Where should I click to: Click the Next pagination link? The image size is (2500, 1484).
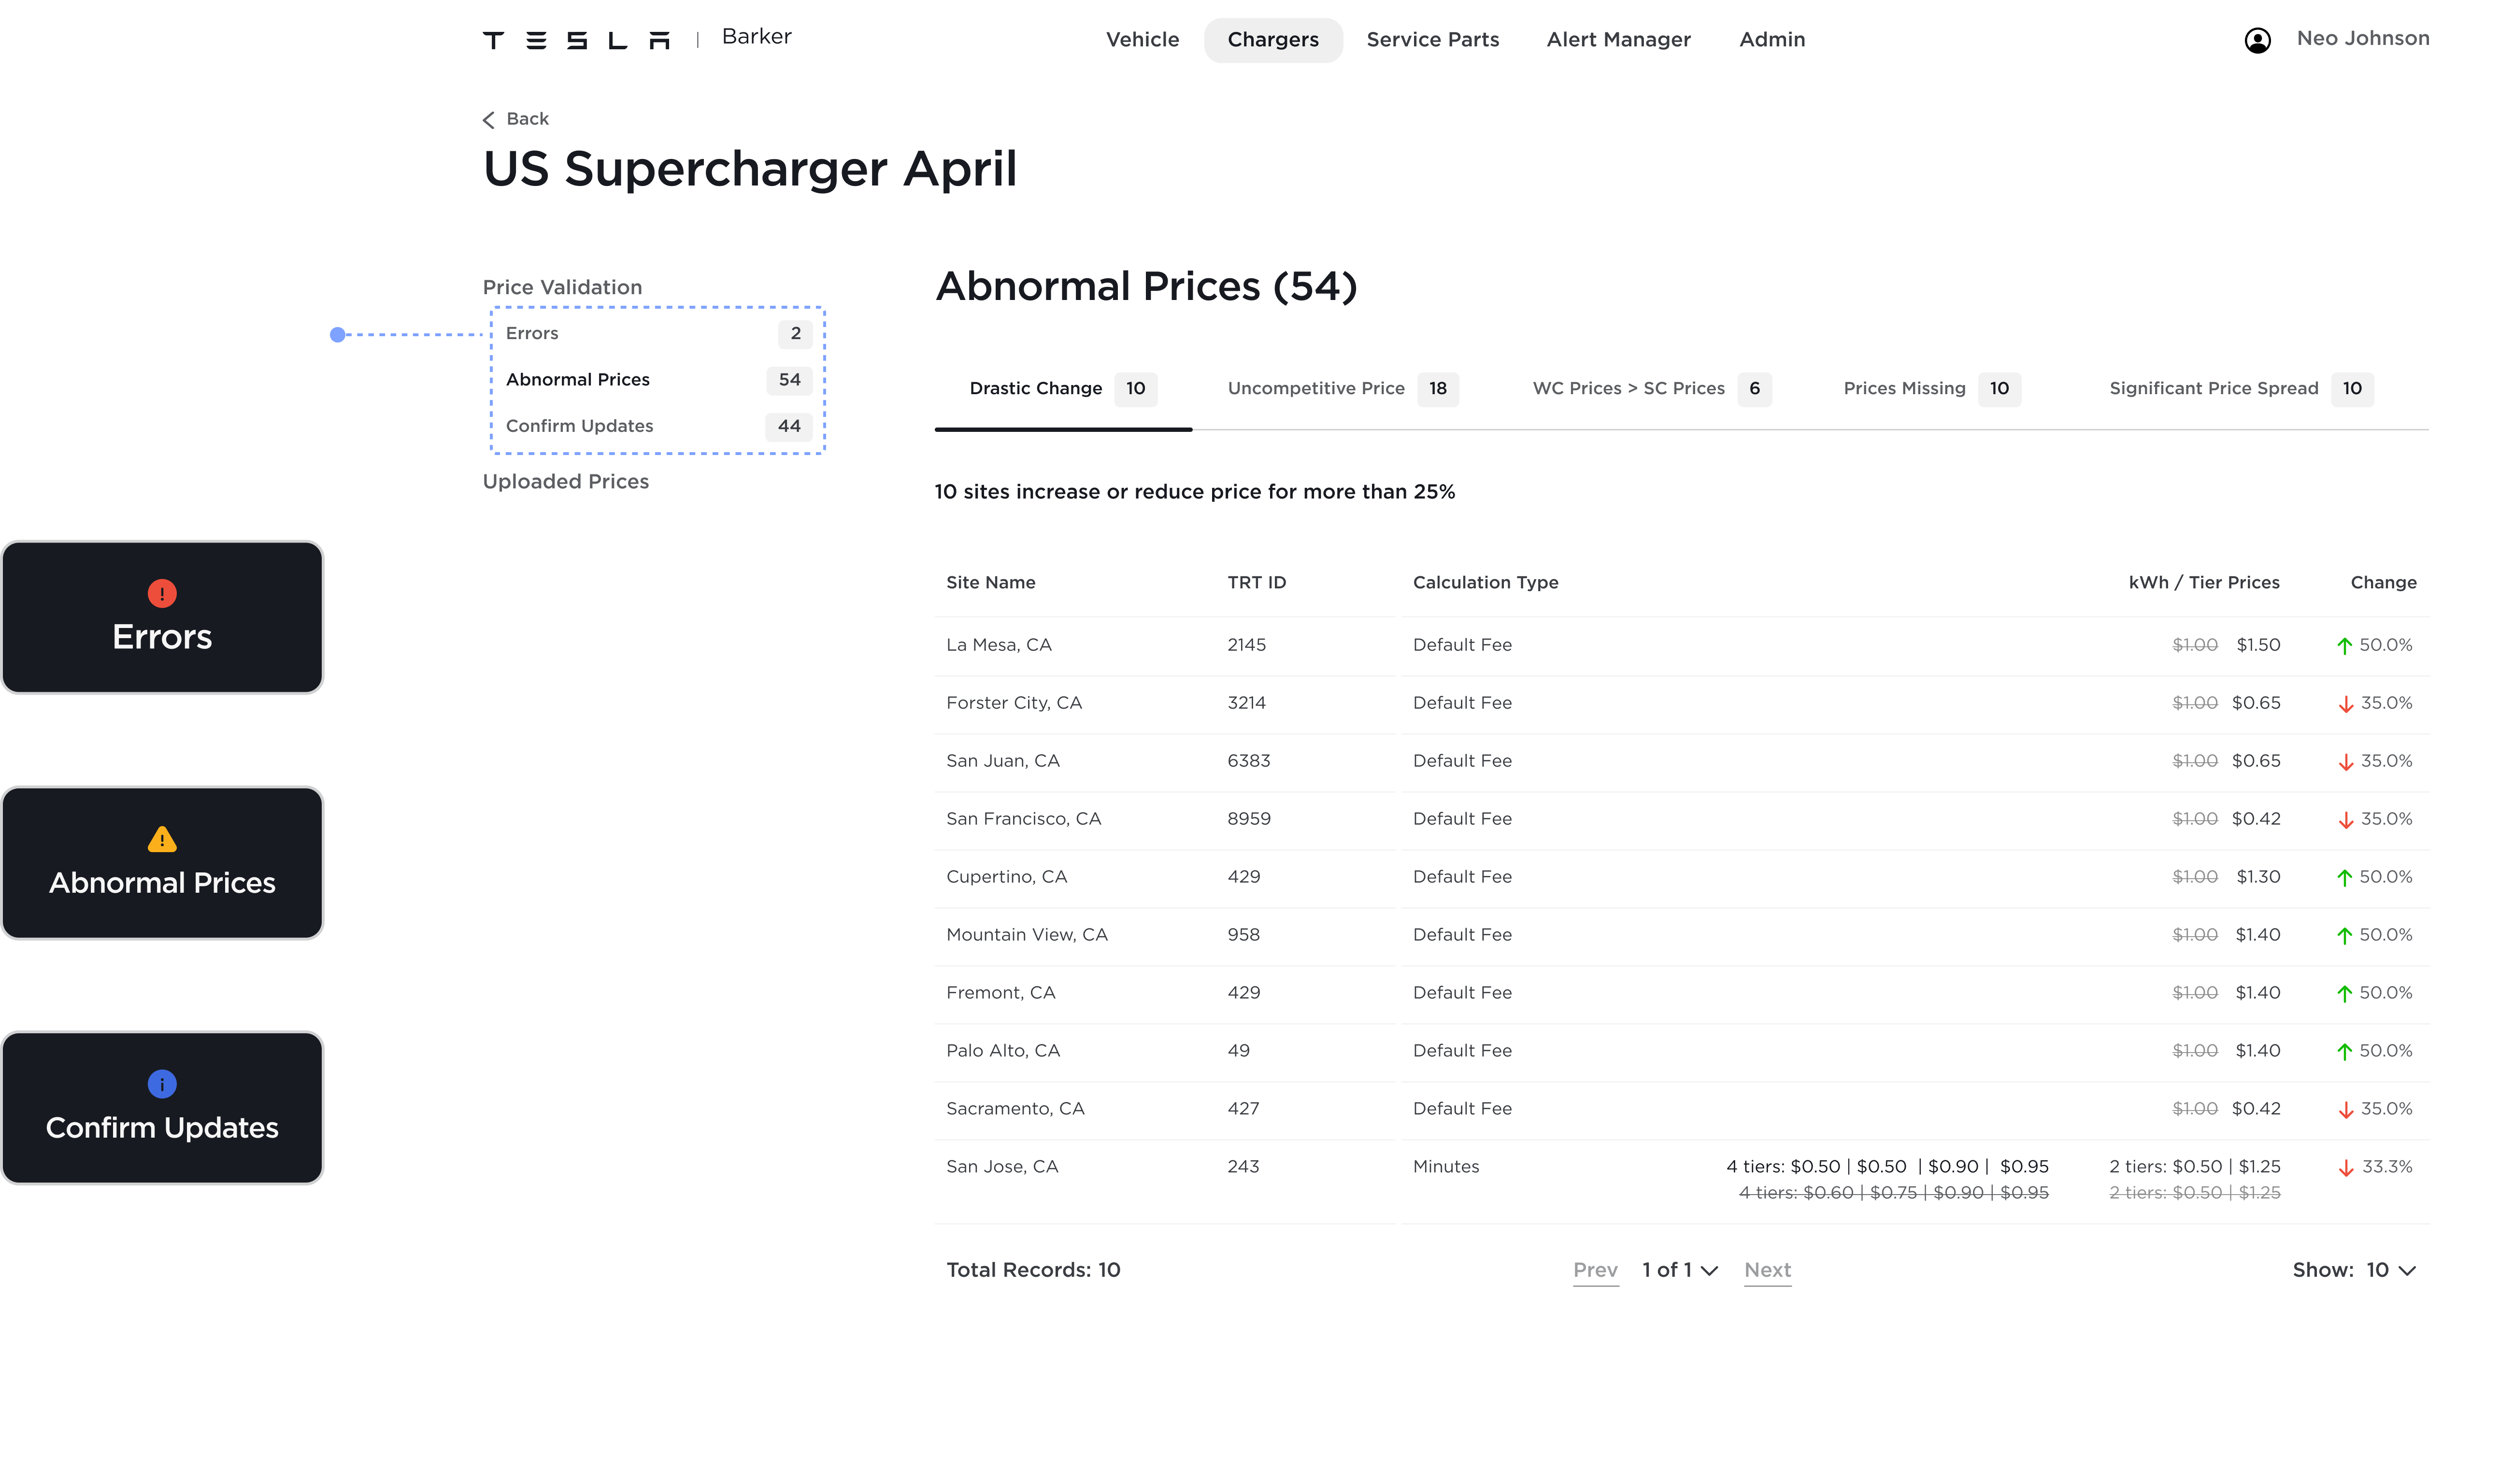[x=1767, y=1270]
